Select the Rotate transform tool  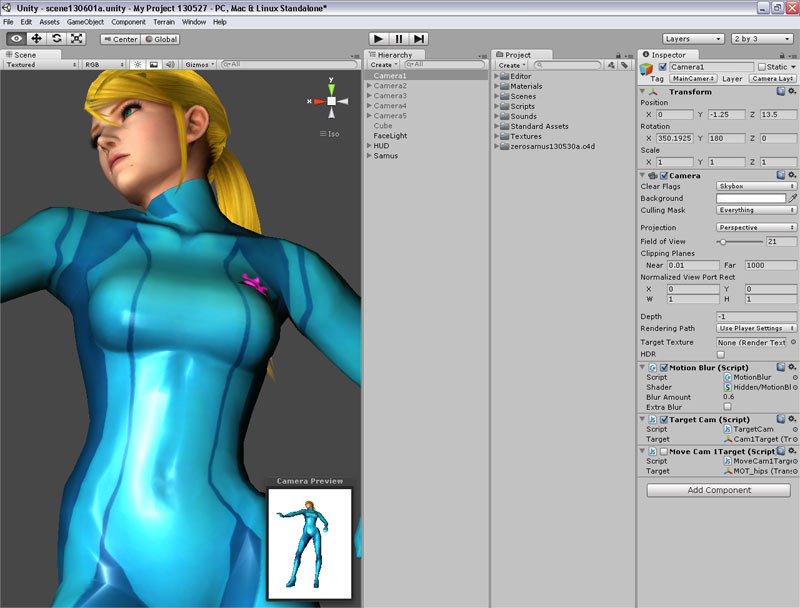[57, 39]
